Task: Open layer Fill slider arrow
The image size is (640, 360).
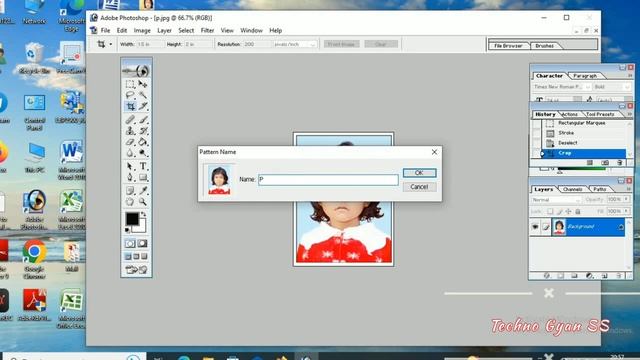Action: 626,211
